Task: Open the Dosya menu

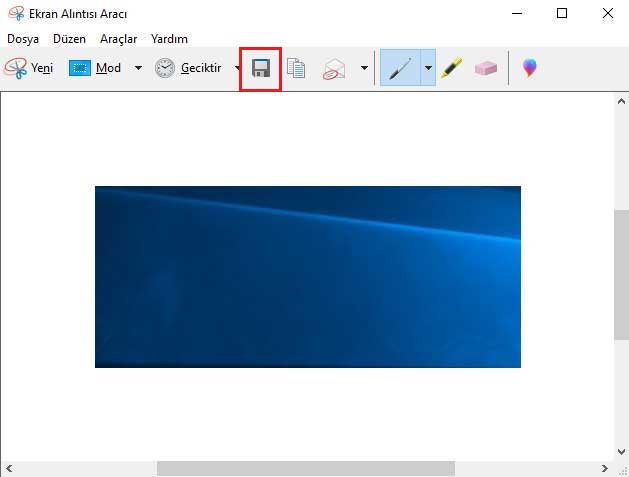Action: point(23,39)
